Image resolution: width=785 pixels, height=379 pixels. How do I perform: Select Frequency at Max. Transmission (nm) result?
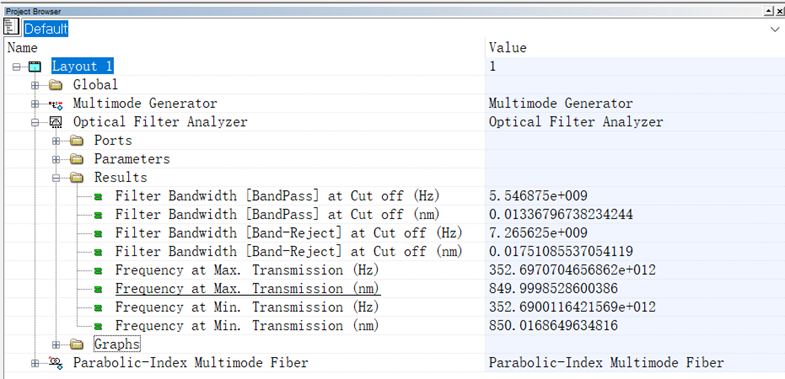click(x=248, y=288)
